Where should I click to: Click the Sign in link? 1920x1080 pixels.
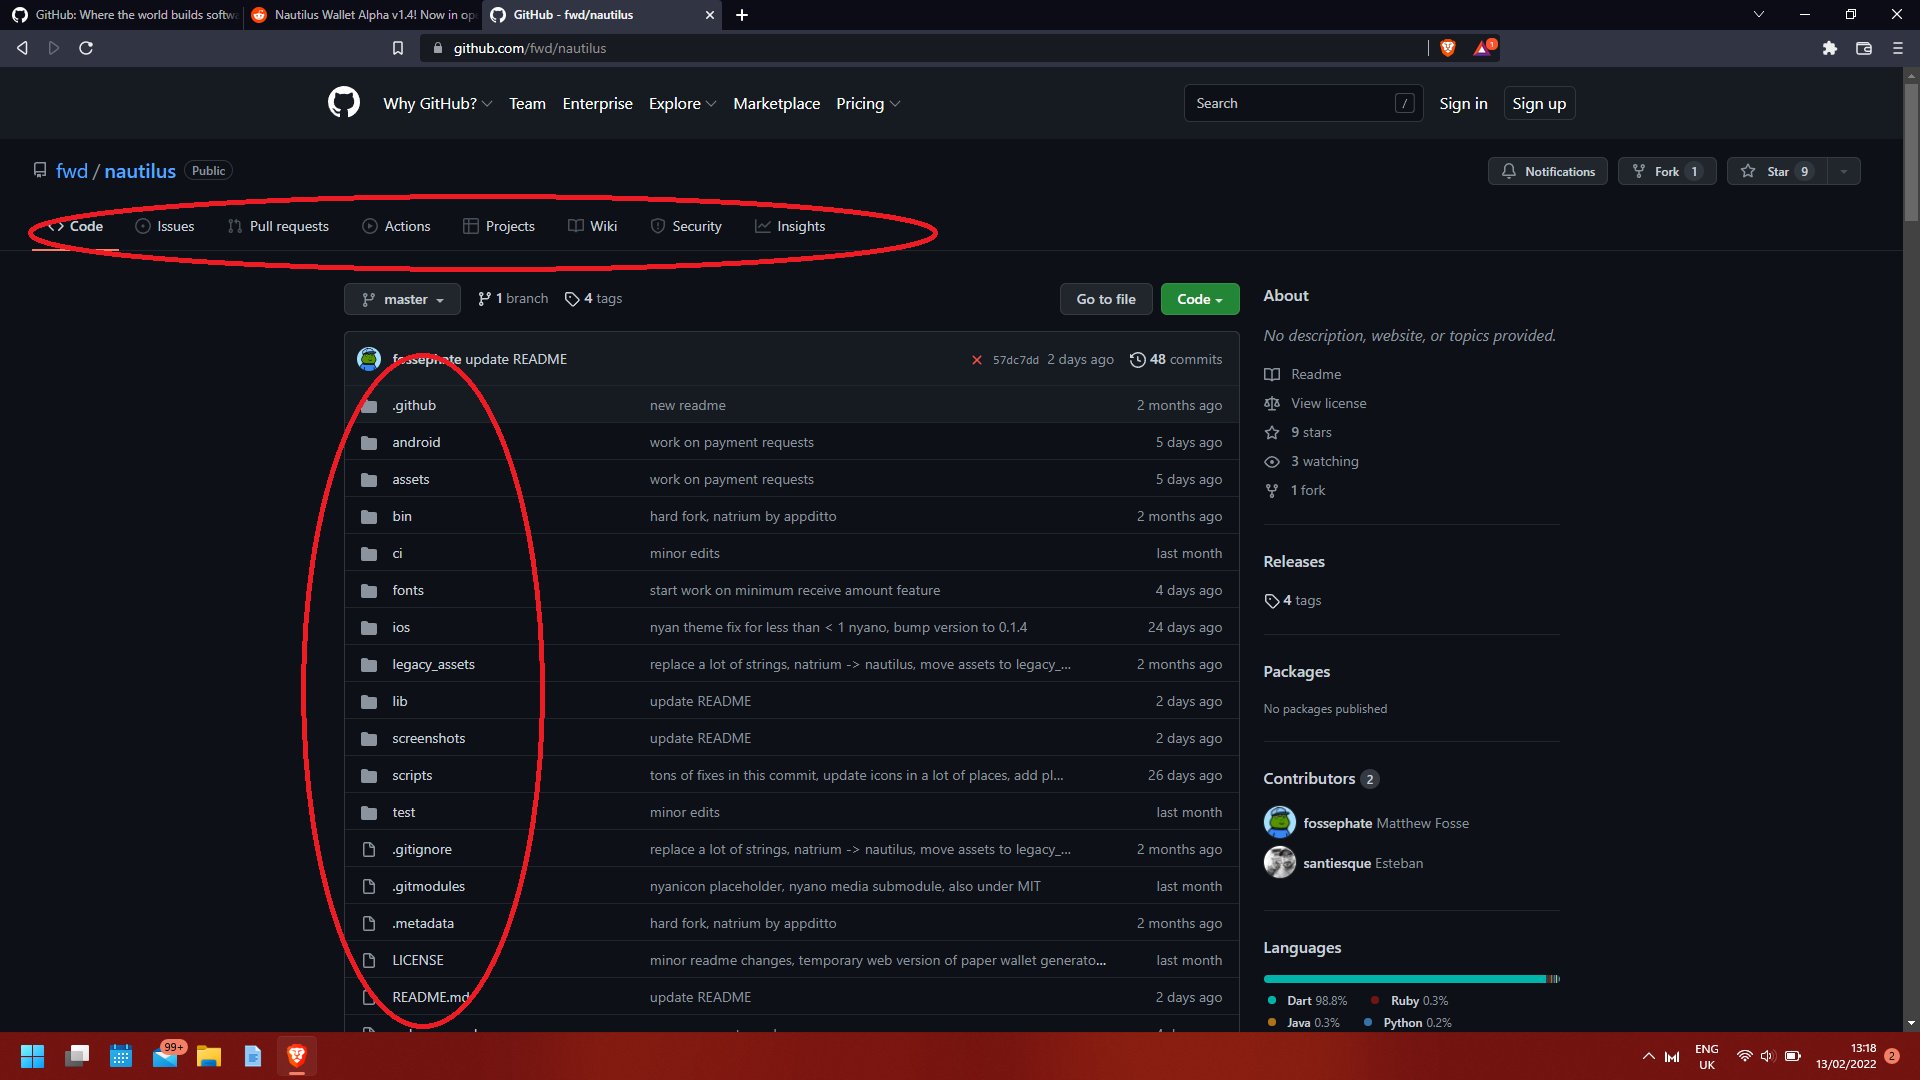click(1463, 104)
